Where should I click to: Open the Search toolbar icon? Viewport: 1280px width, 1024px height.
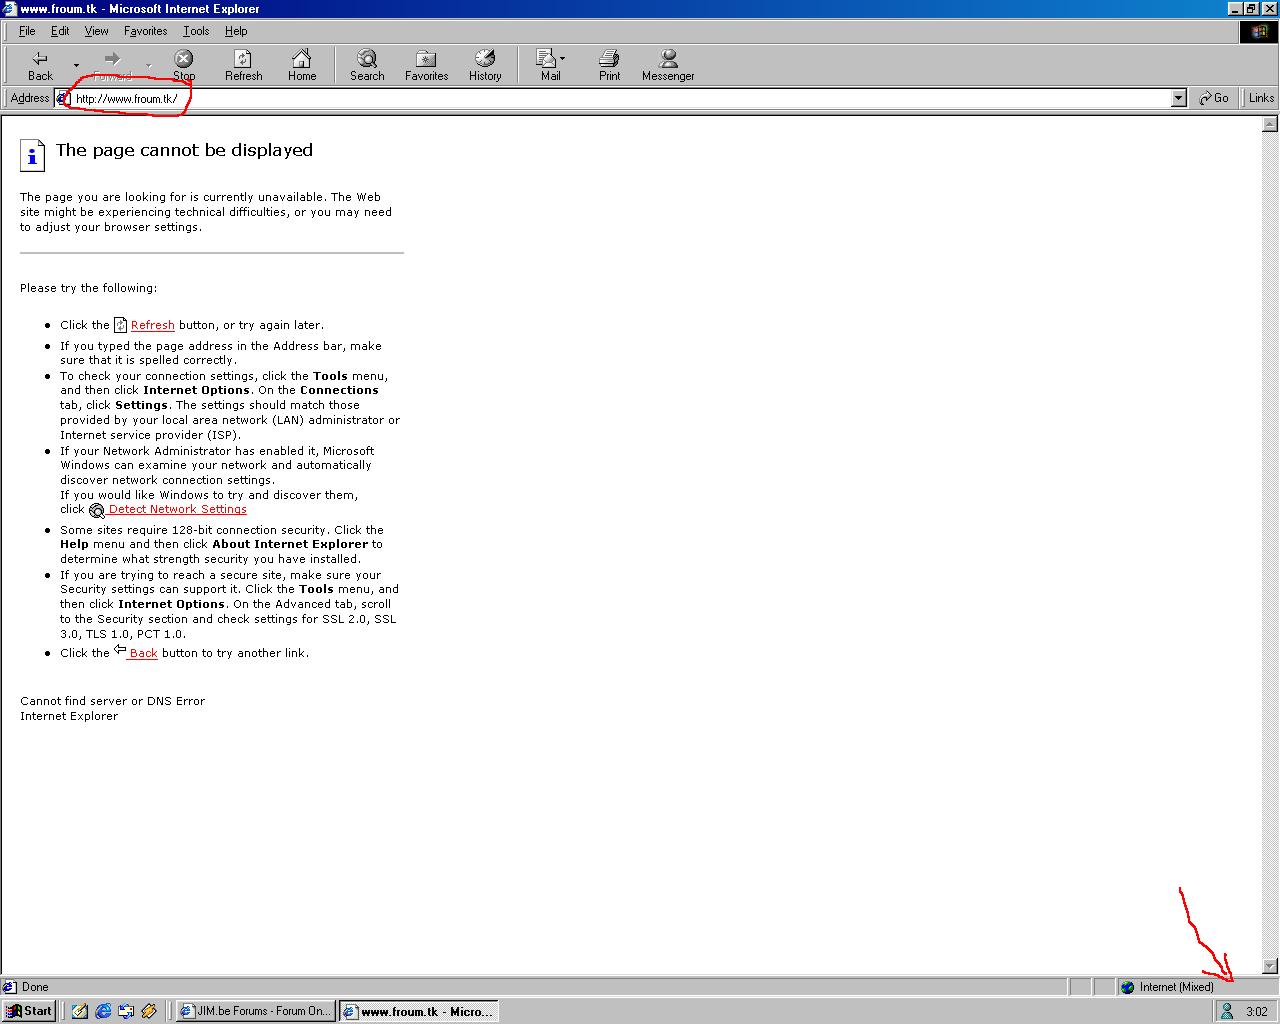[367, 65]
